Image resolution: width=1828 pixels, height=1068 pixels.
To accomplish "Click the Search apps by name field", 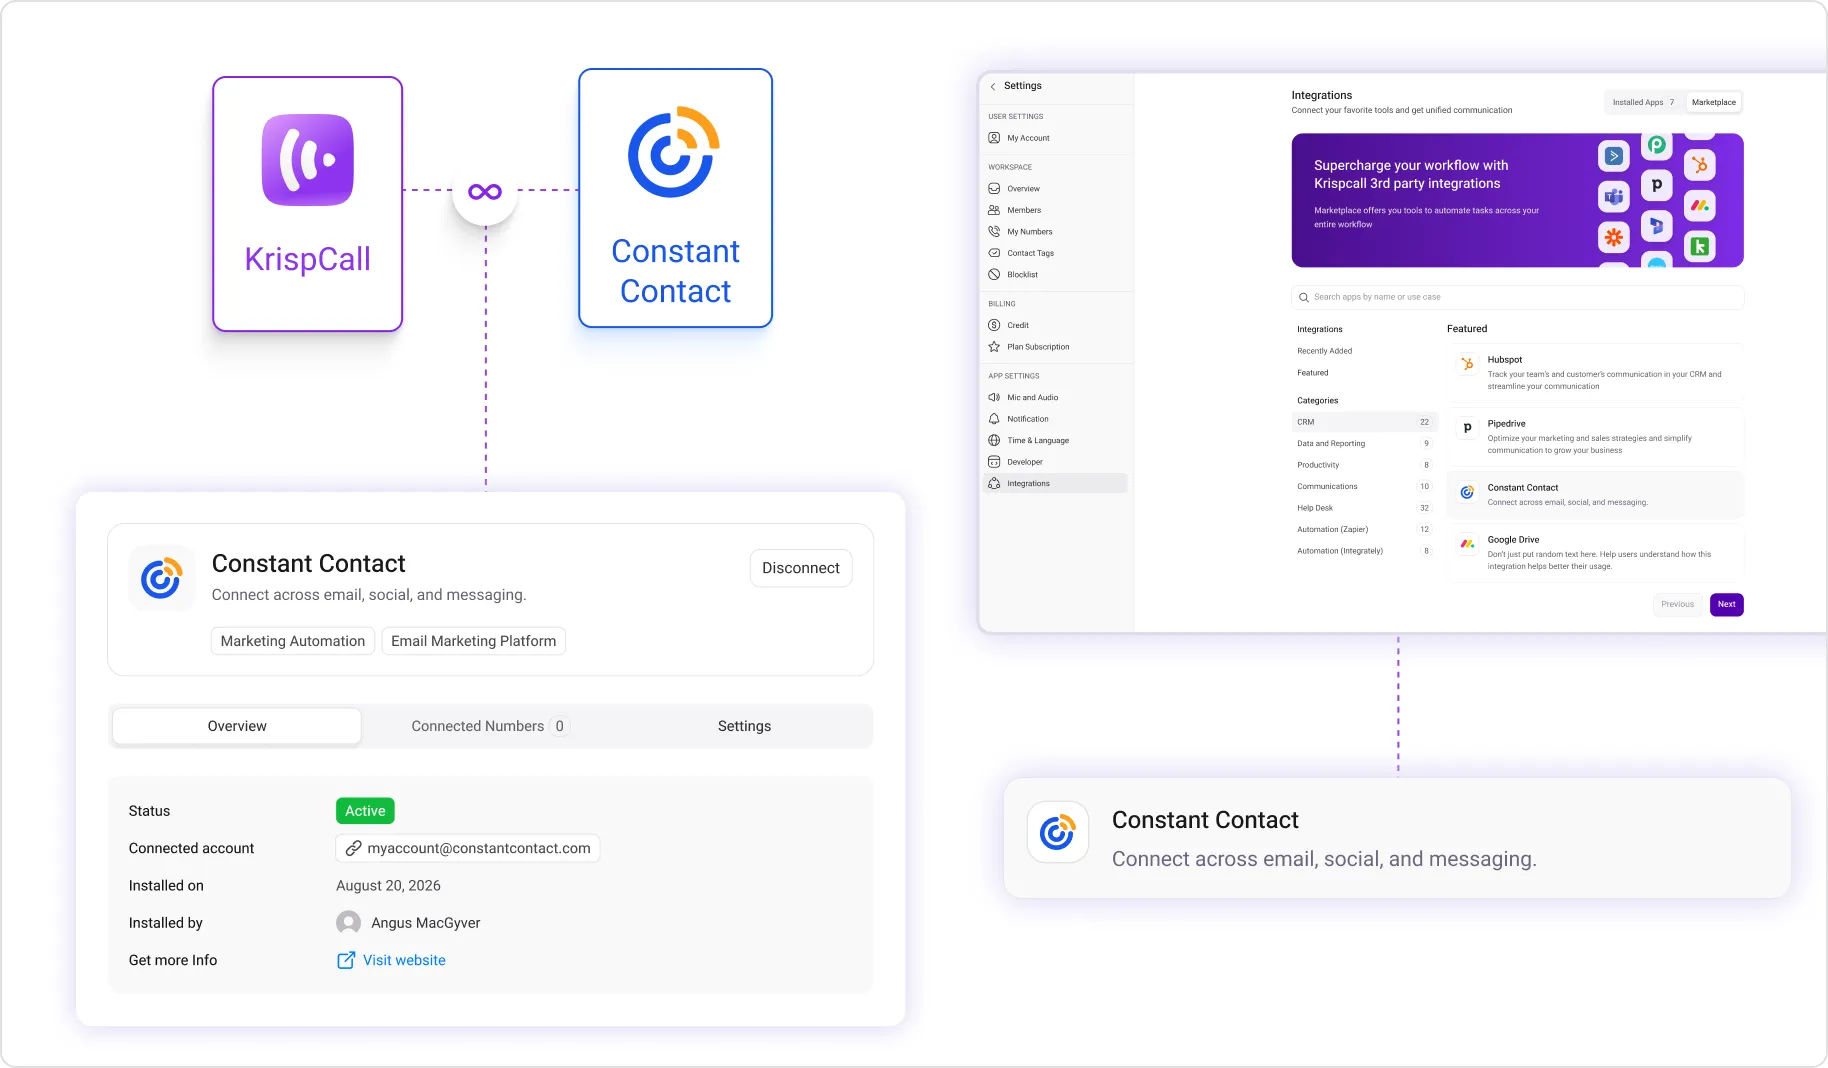I will point(1517,297).
